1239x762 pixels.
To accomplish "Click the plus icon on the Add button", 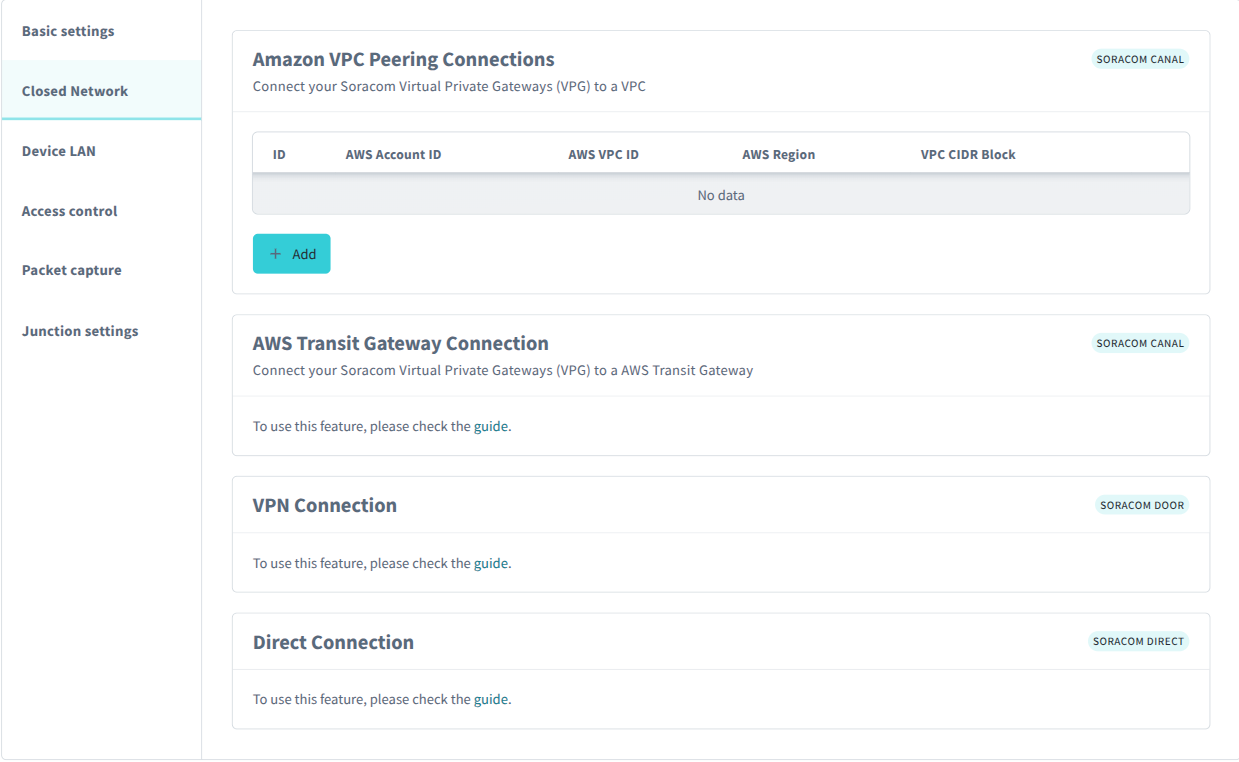I will [275, 254].
